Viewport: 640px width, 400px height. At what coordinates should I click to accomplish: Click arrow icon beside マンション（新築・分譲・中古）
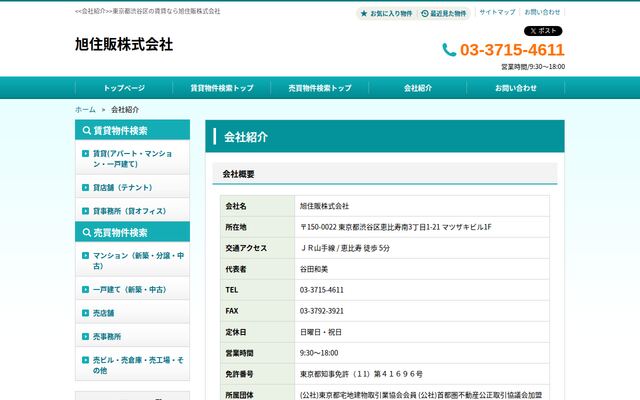tap(85, 256)
